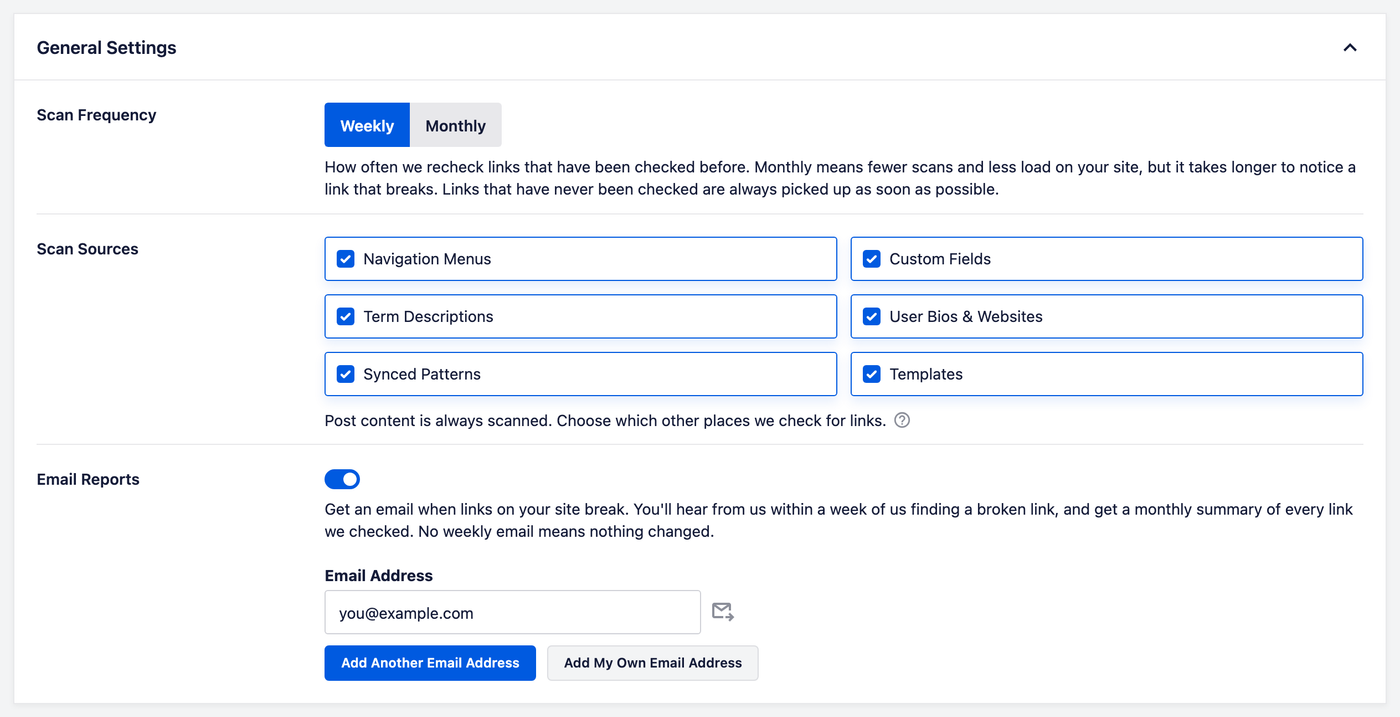Select Monthly scan frequency
This screenshot has width=1400, height=717.
click(456, 125)
